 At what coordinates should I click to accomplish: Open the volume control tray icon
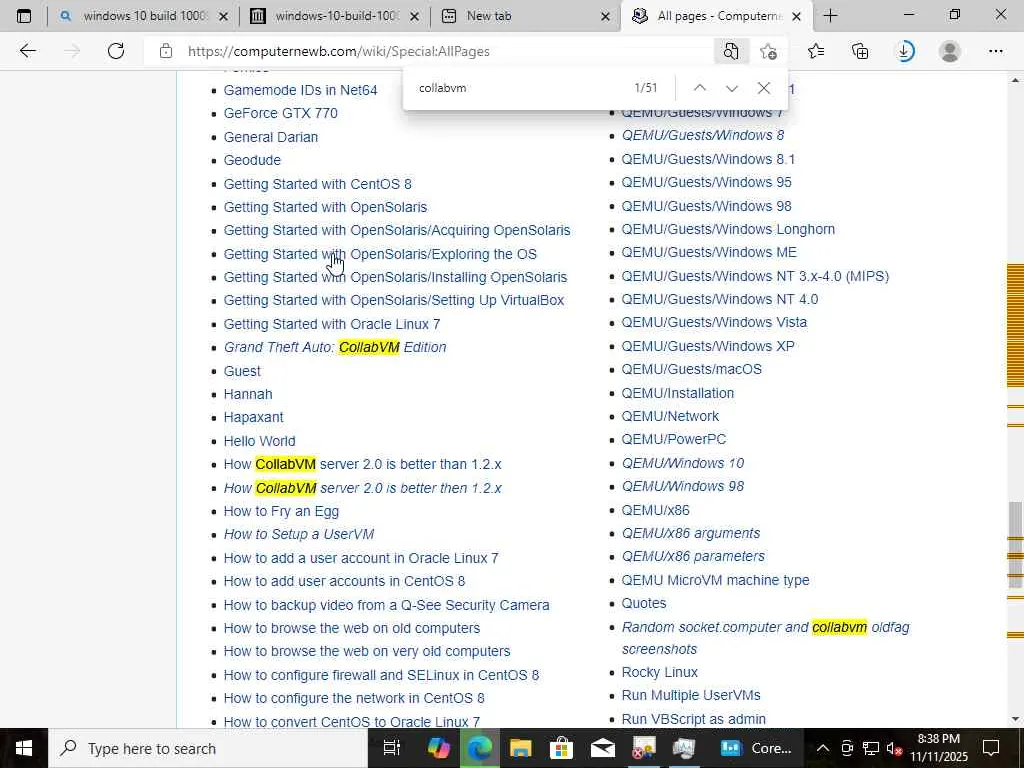[894, 748]
